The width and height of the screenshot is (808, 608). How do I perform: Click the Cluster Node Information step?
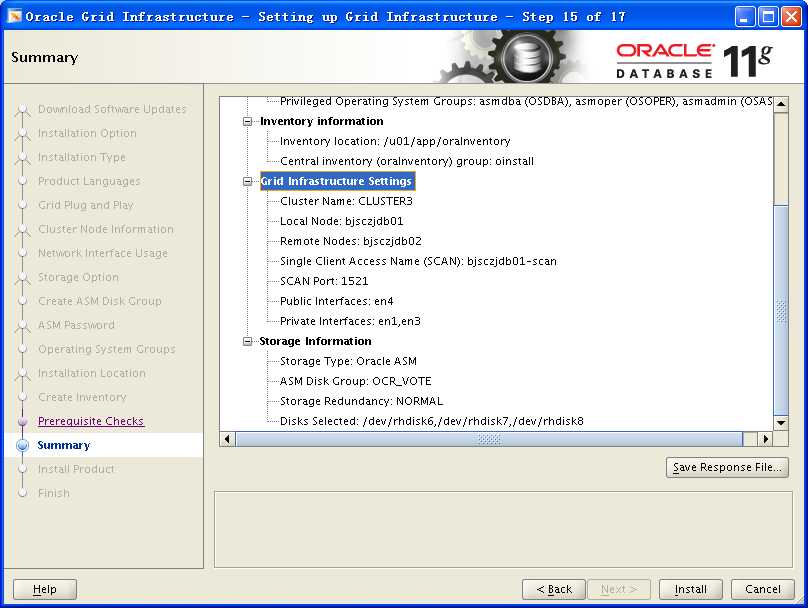[x=106, y=229]
